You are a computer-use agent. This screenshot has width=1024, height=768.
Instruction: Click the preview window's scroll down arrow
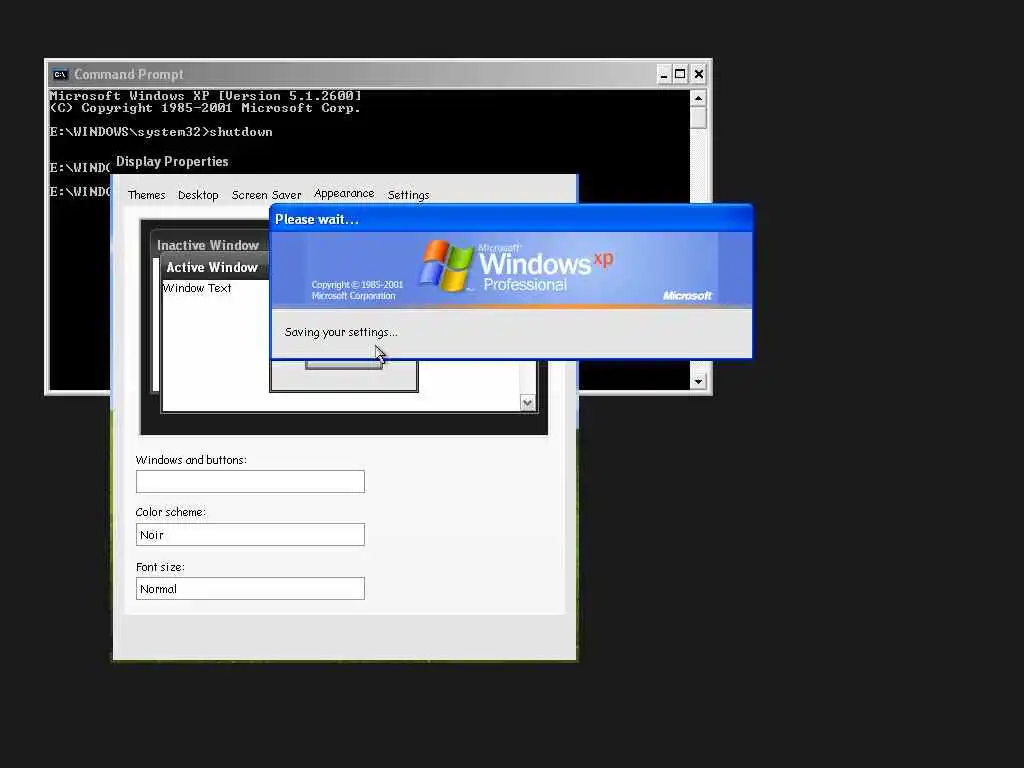click(x=528, y=403)
